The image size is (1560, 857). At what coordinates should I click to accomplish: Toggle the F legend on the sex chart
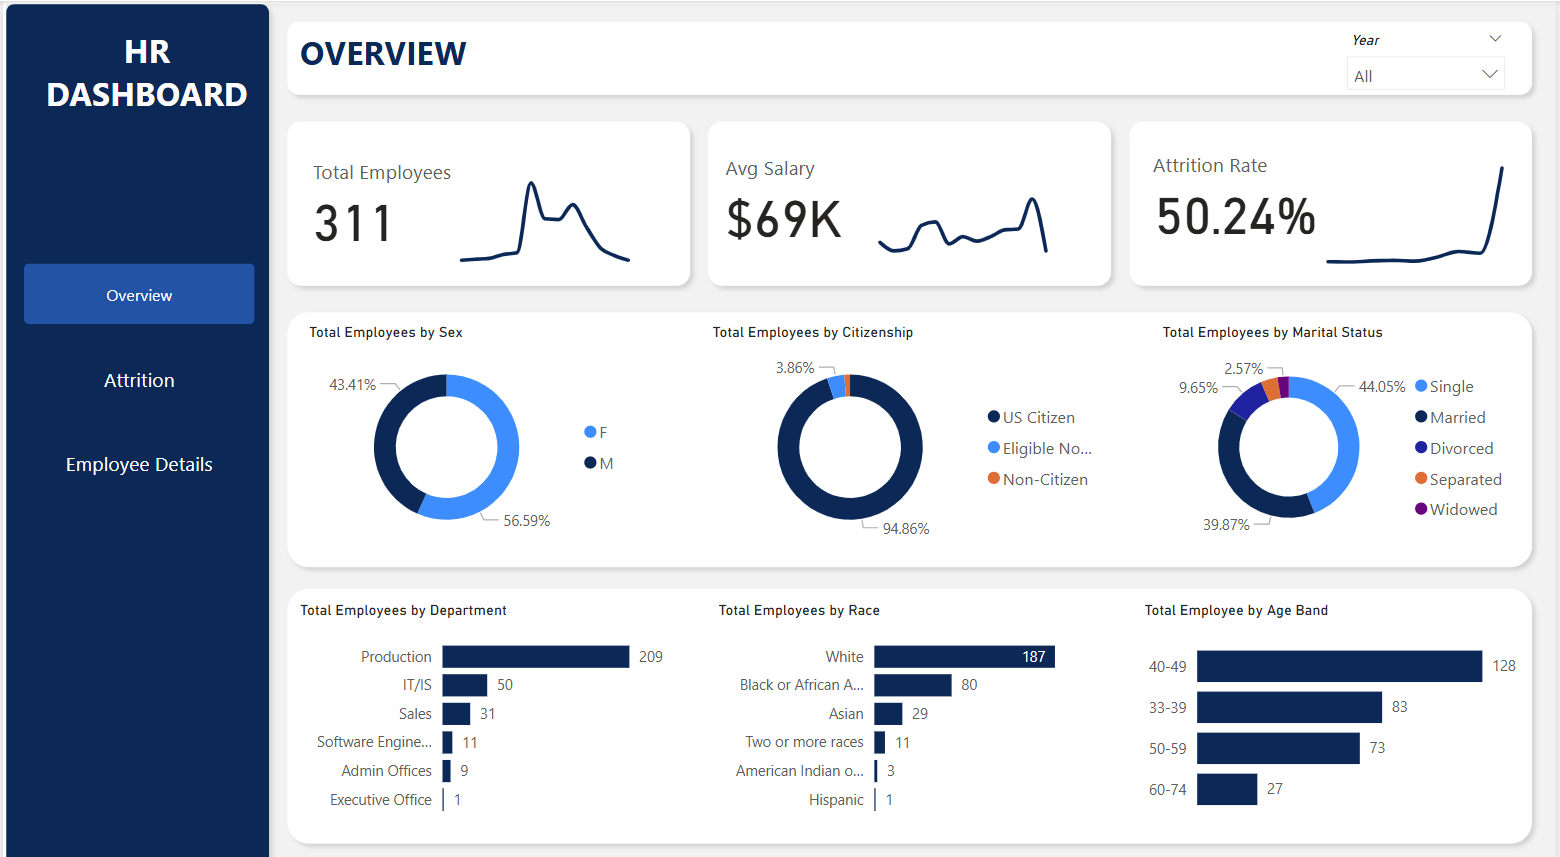point(596,431)
